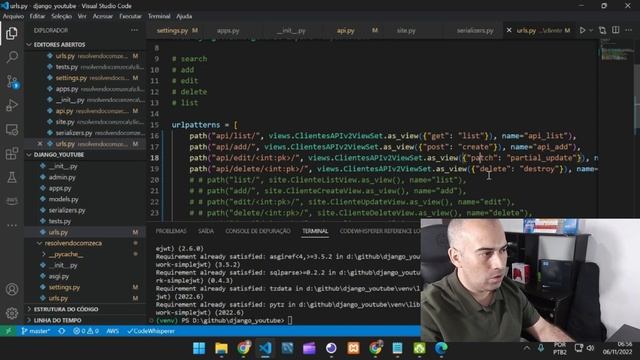Synchronize changes icon in status bar
The width and height of the screenshot is (640, 360).
point(62,331)
